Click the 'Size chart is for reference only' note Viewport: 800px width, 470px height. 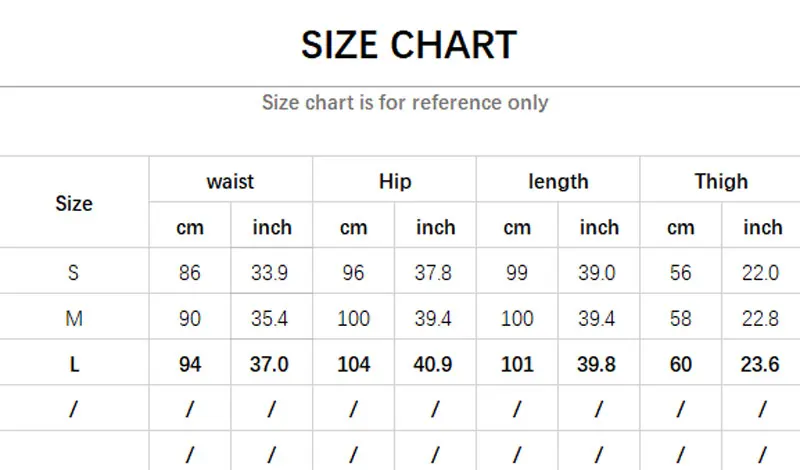click(x=405, y=102)
